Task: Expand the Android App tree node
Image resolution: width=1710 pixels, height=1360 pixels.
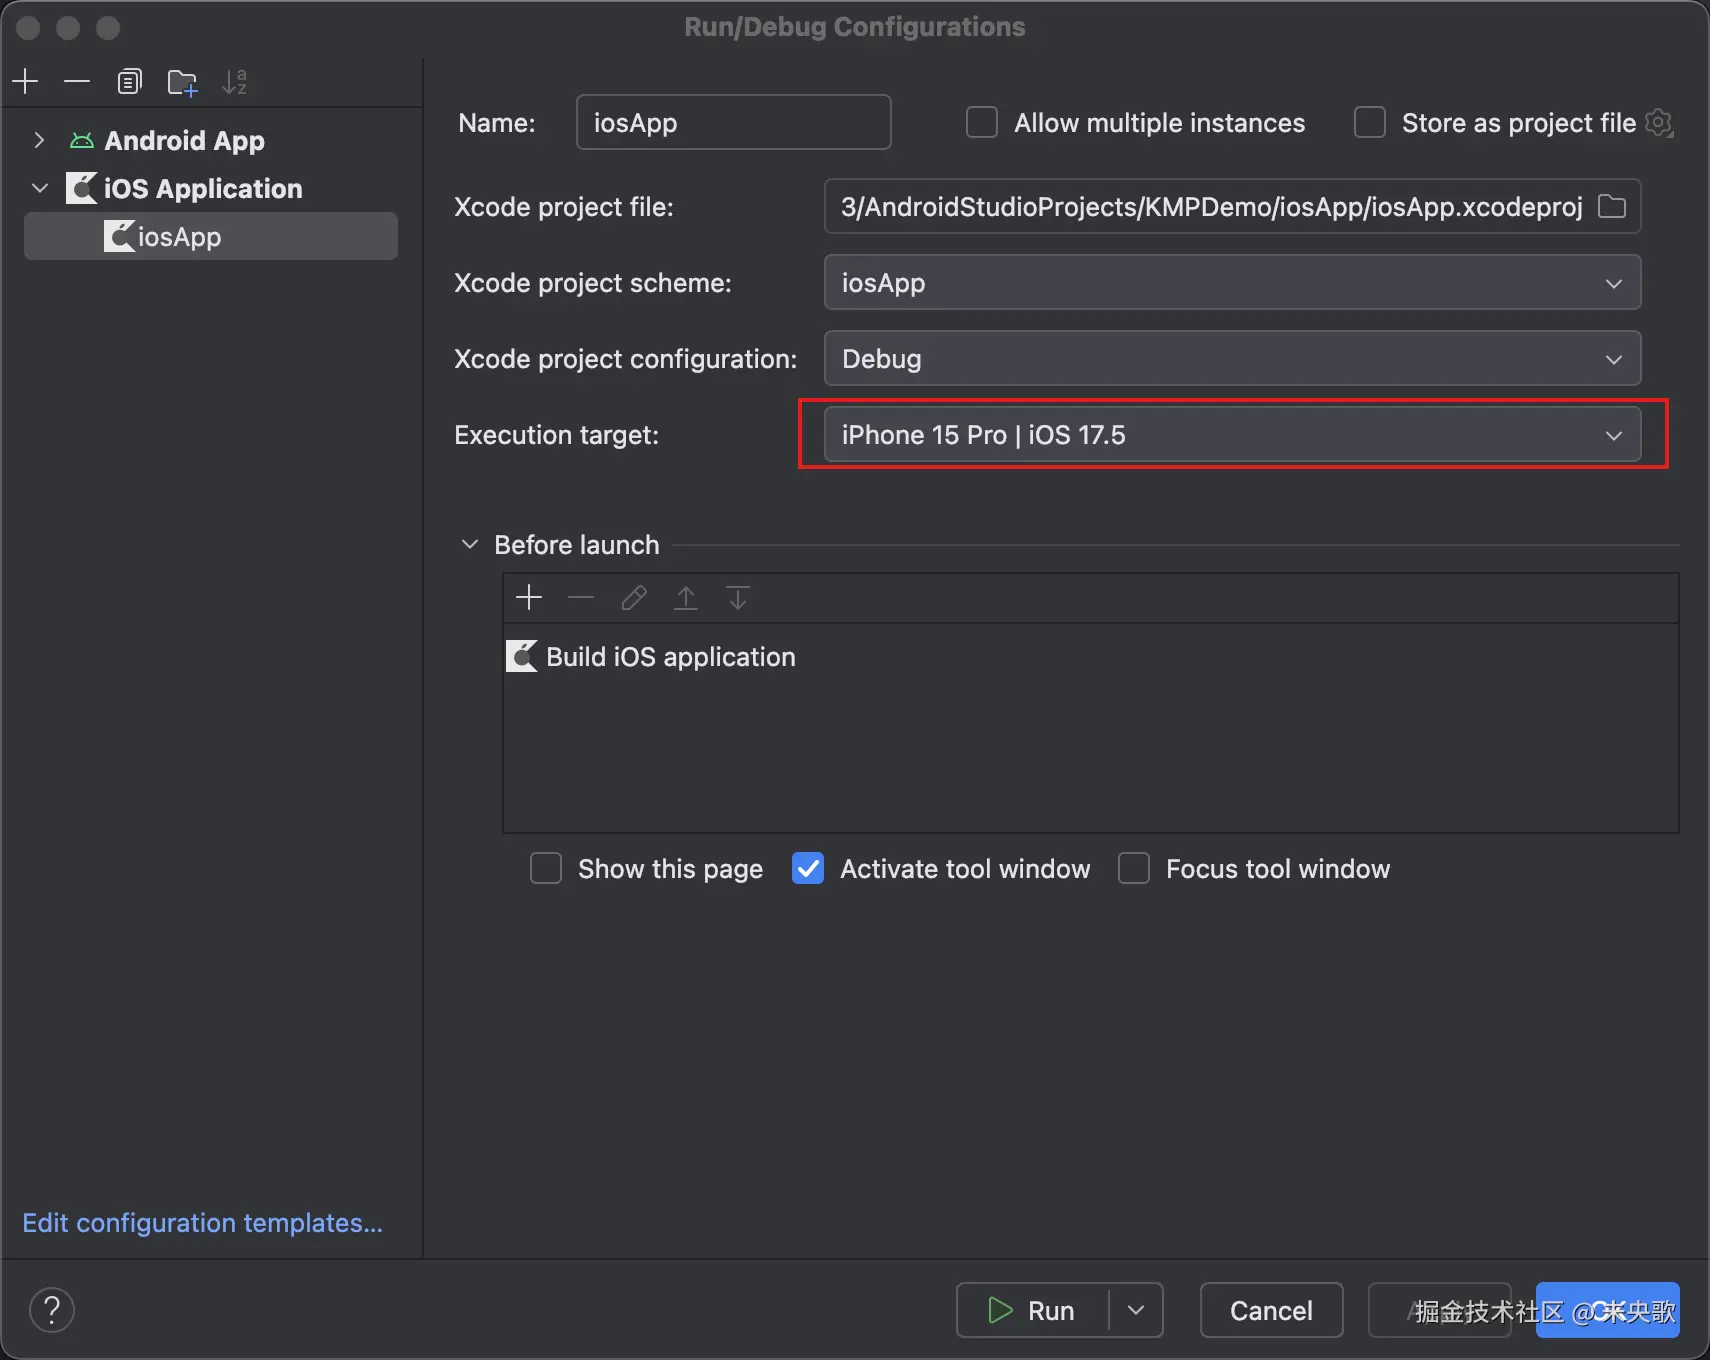Action: click(x=39, y=141)
